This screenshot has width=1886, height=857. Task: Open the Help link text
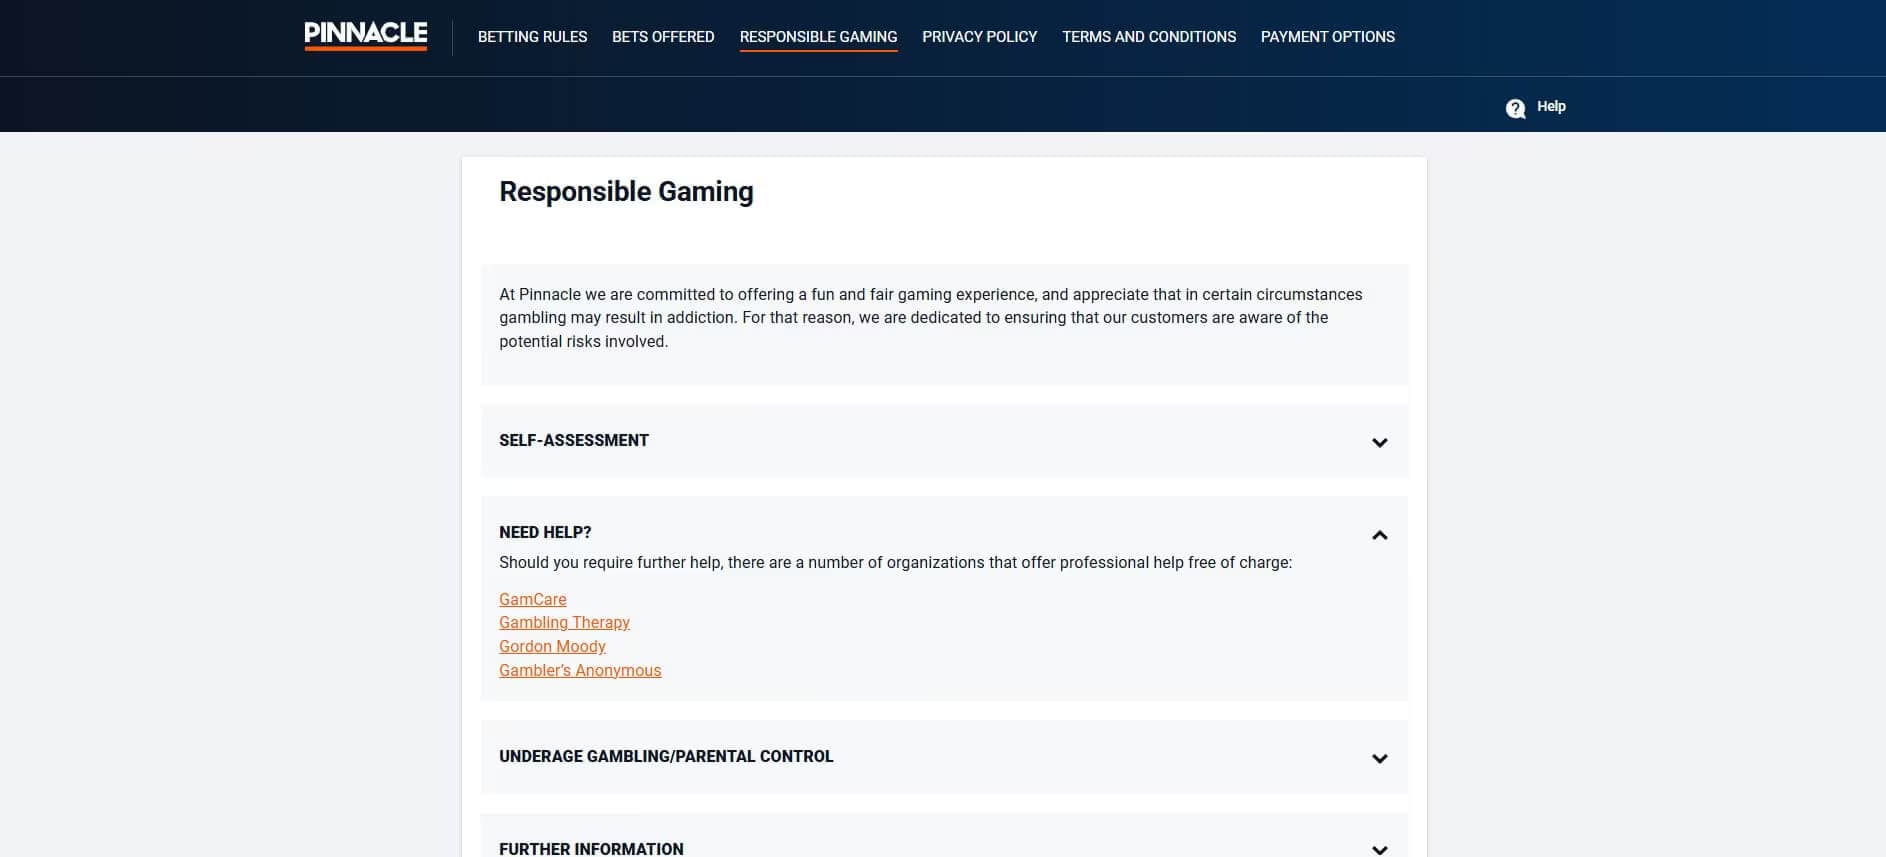coord(1551,106)
